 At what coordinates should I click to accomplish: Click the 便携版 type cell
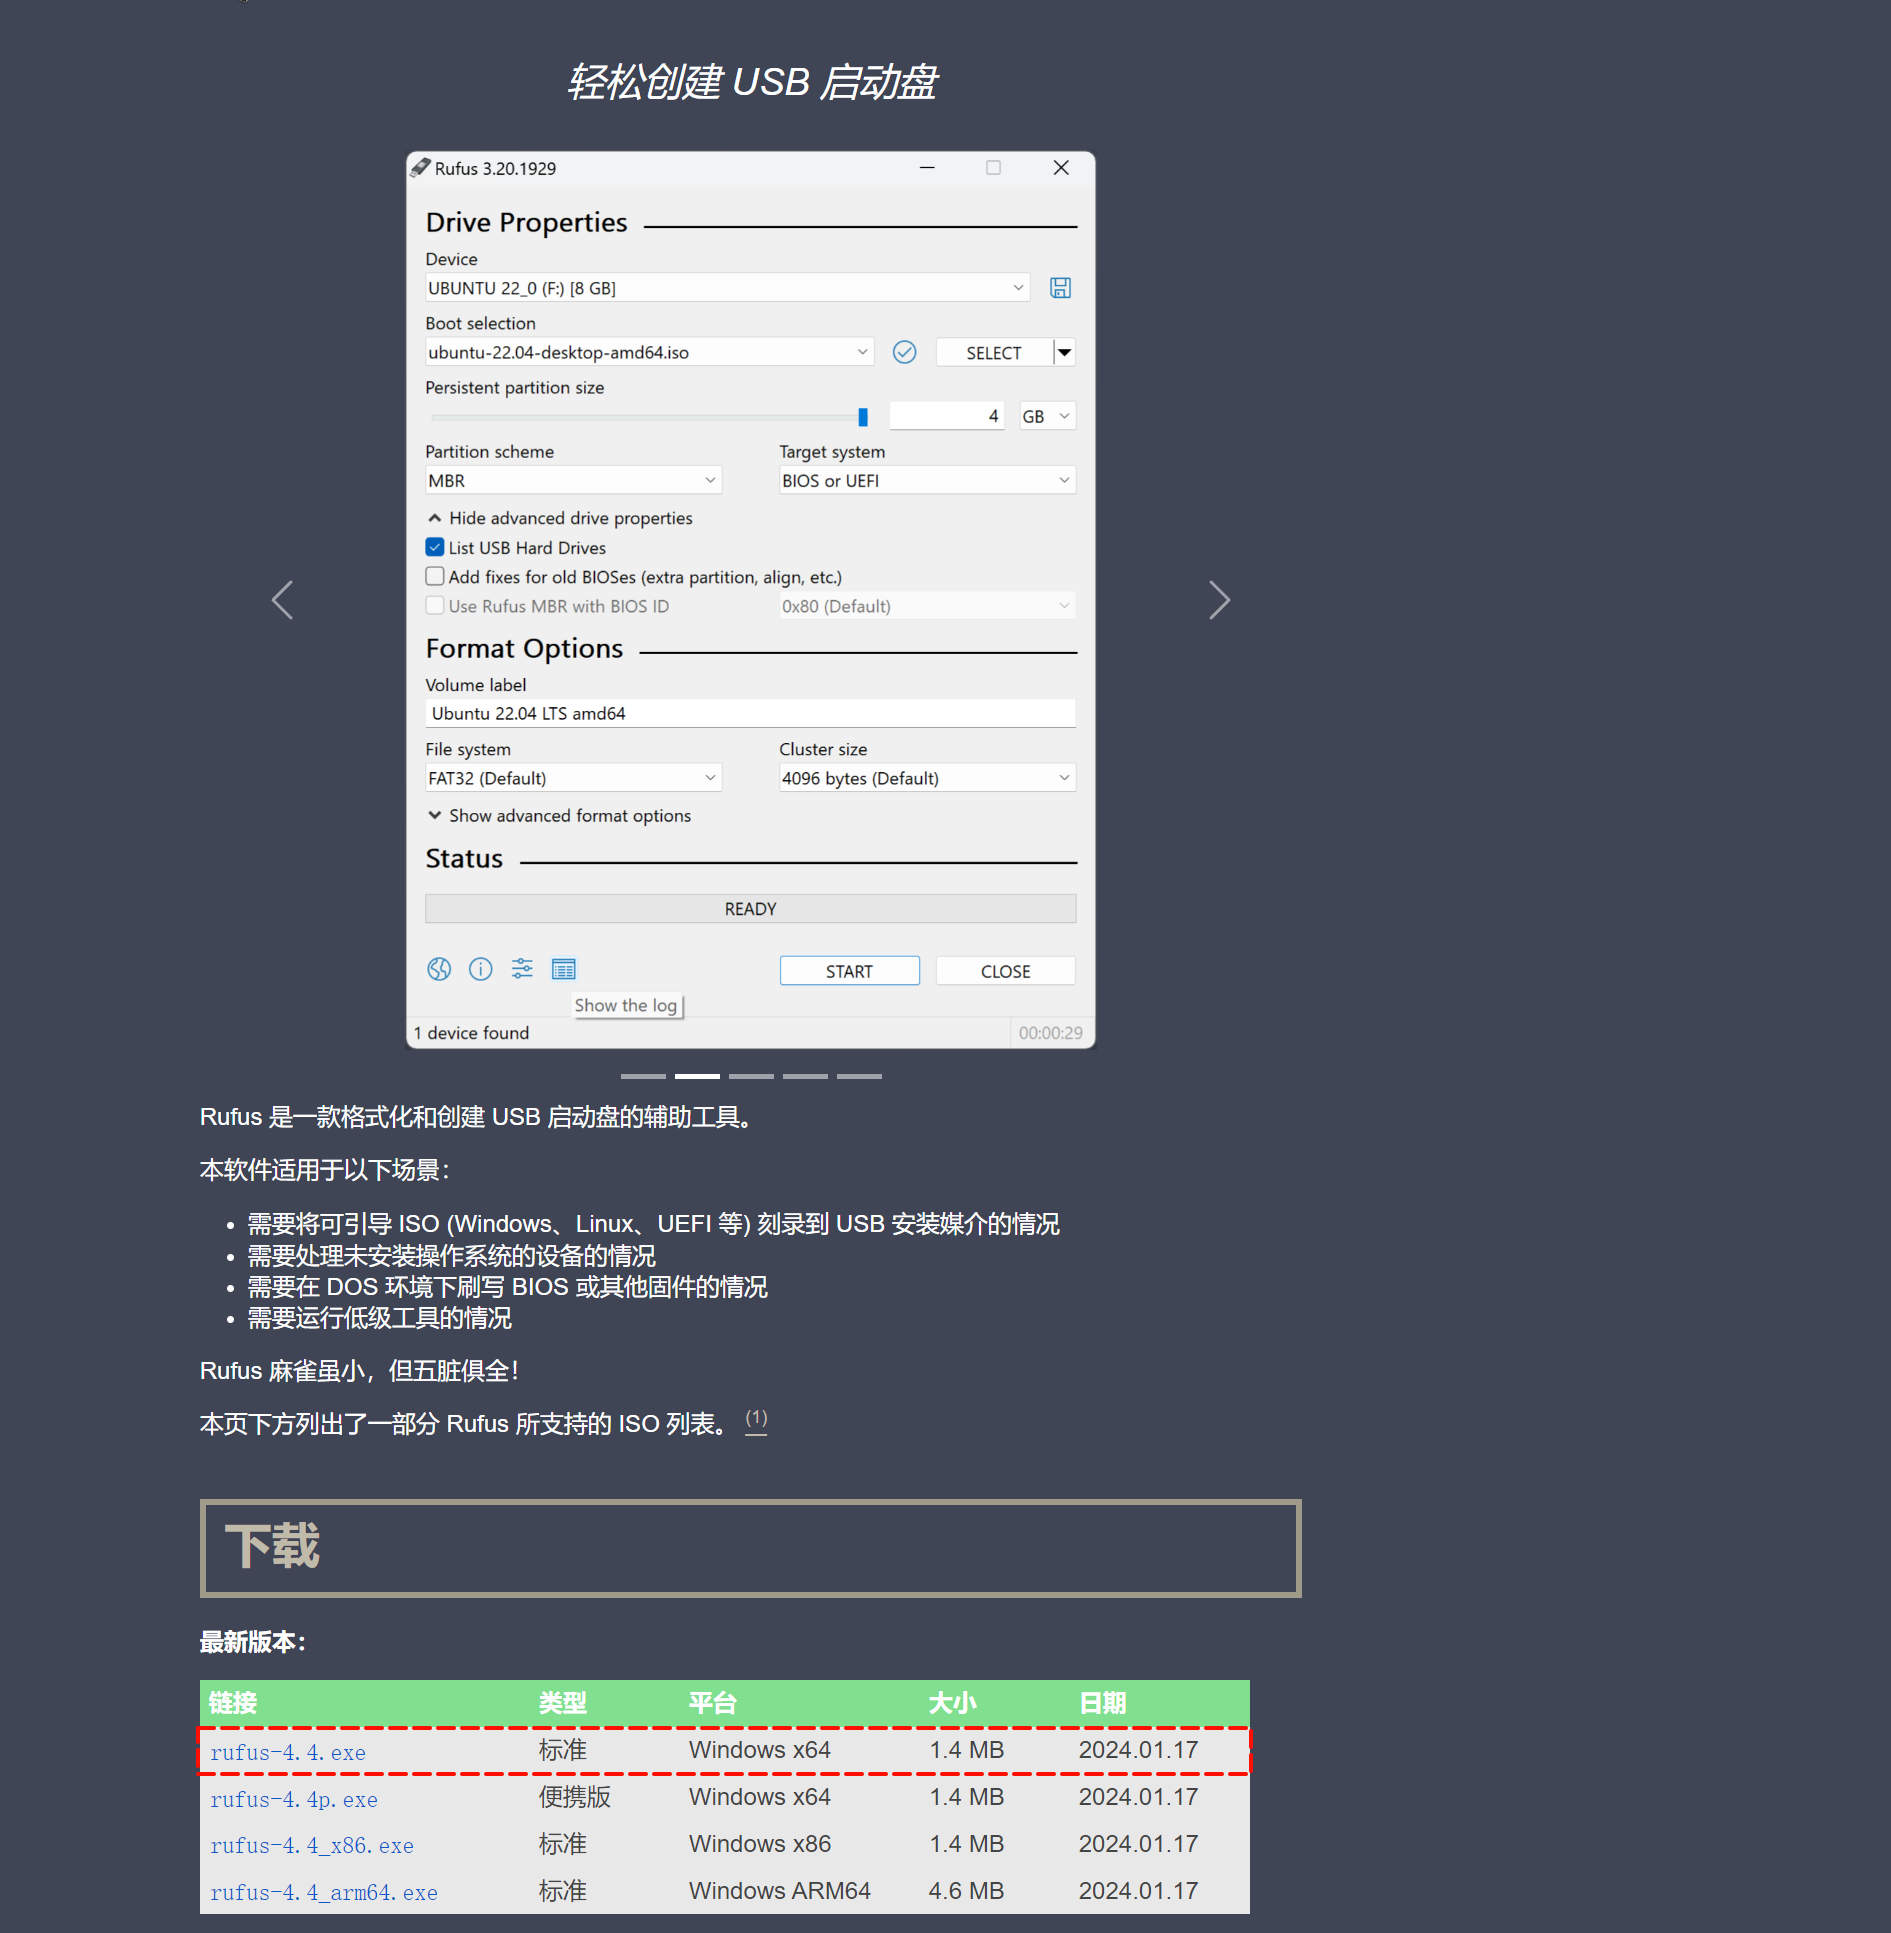point(574,1797)
